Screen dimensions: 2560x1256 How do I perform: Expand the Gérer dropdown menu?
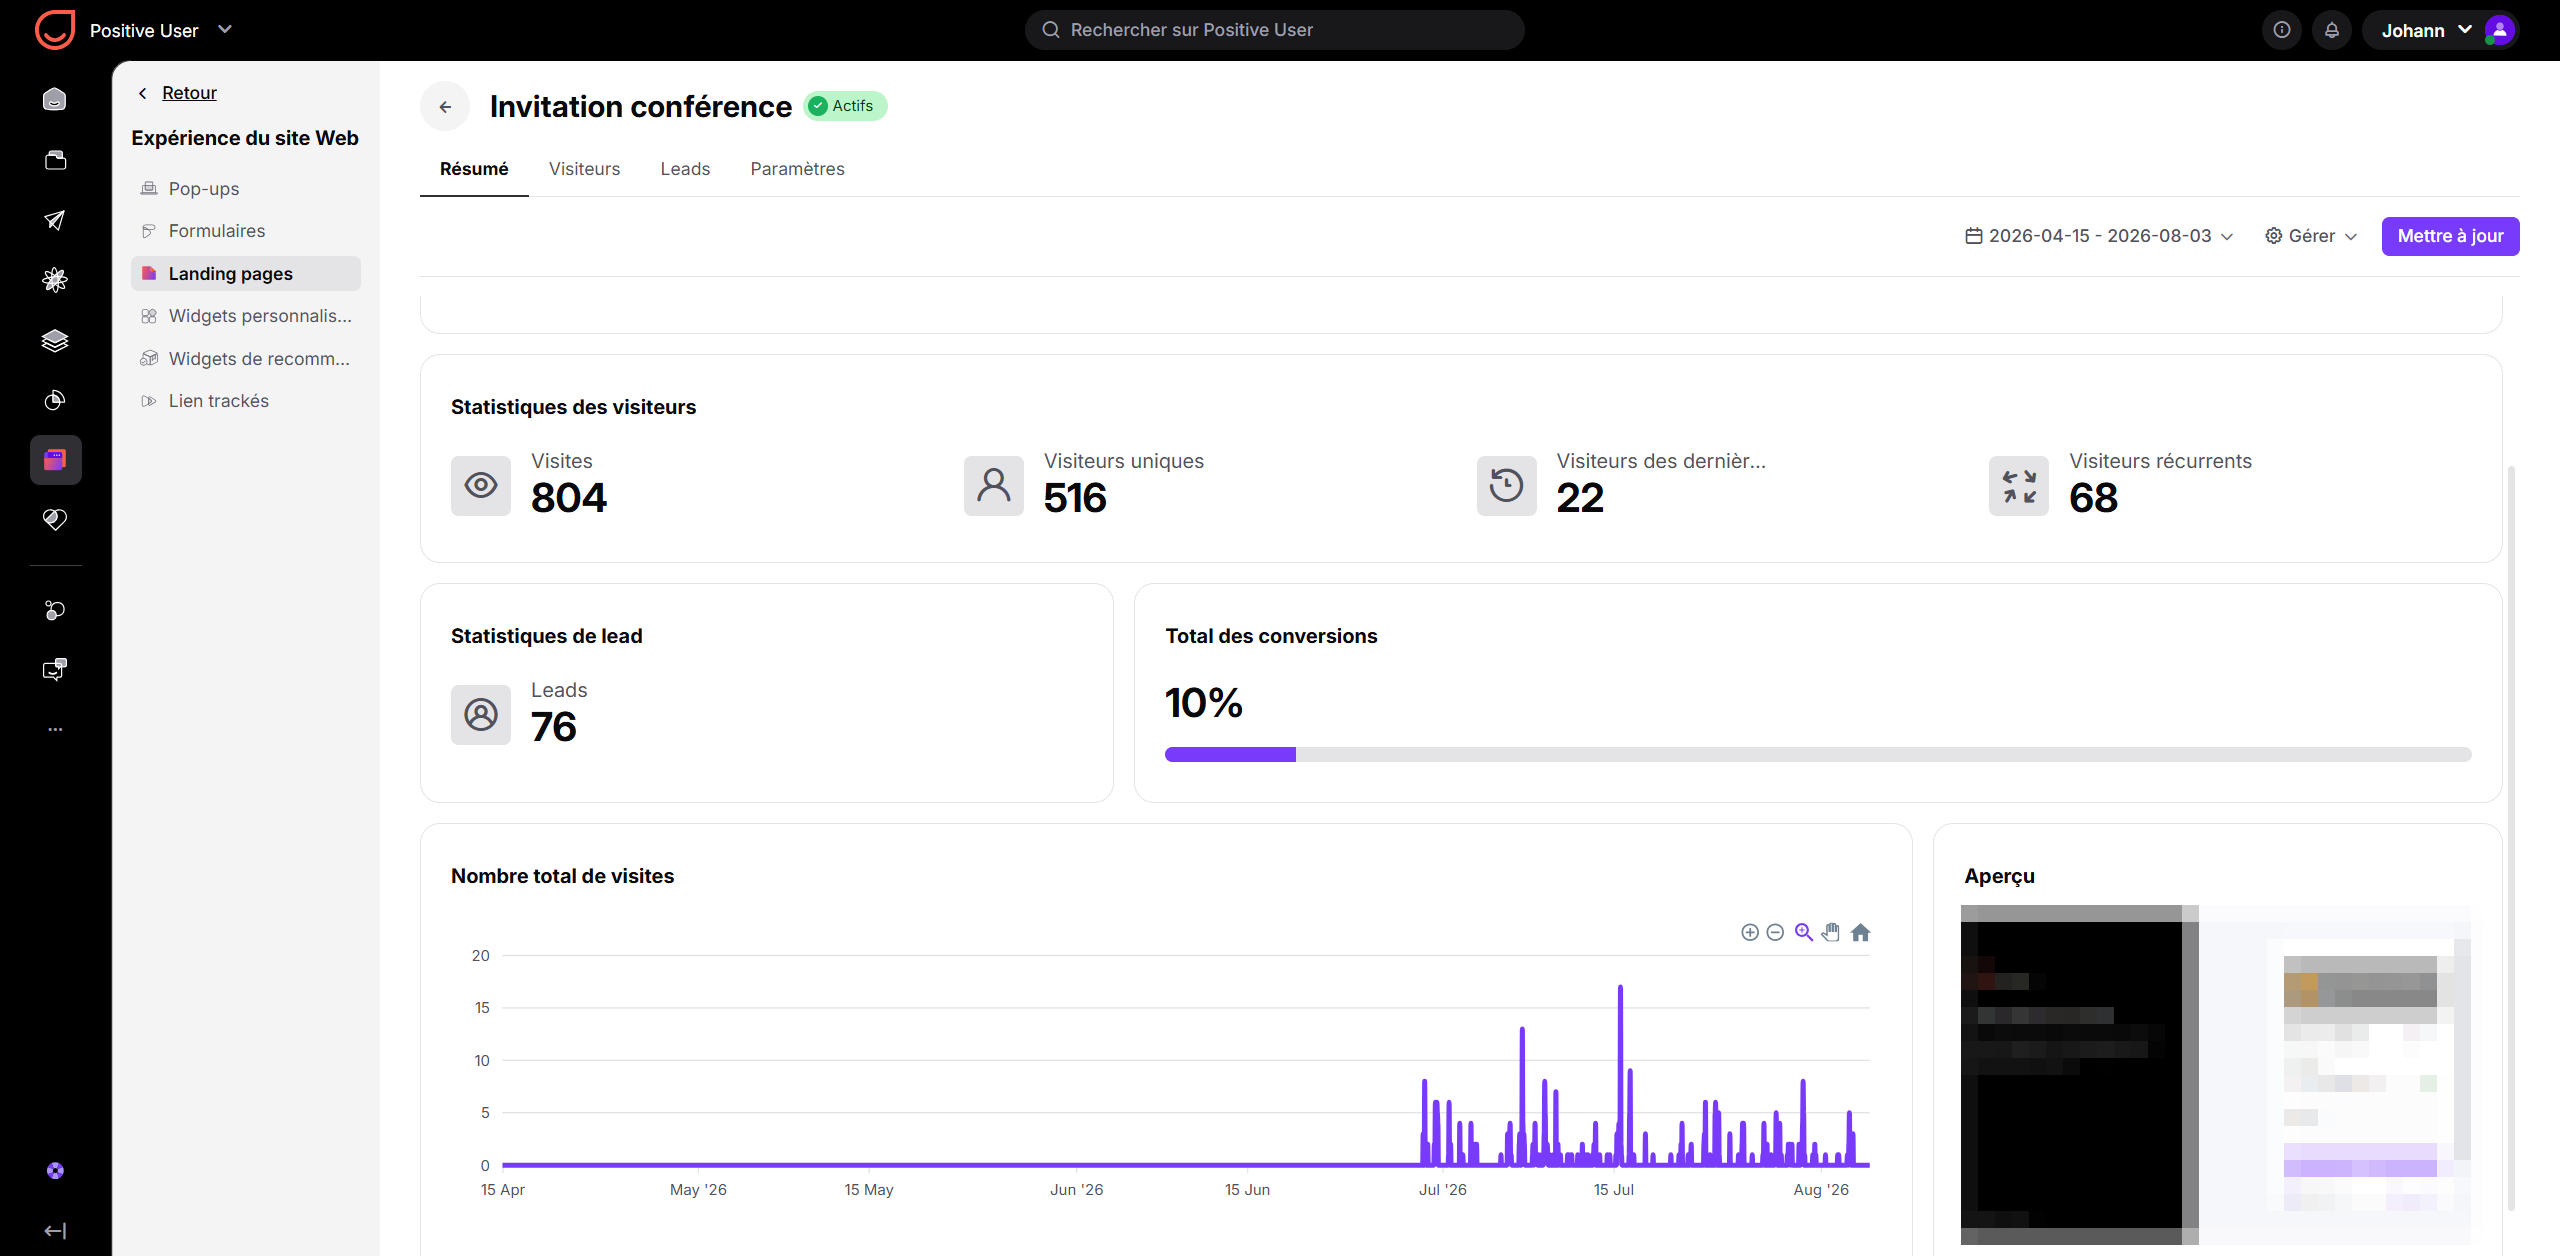[2311, 236]
